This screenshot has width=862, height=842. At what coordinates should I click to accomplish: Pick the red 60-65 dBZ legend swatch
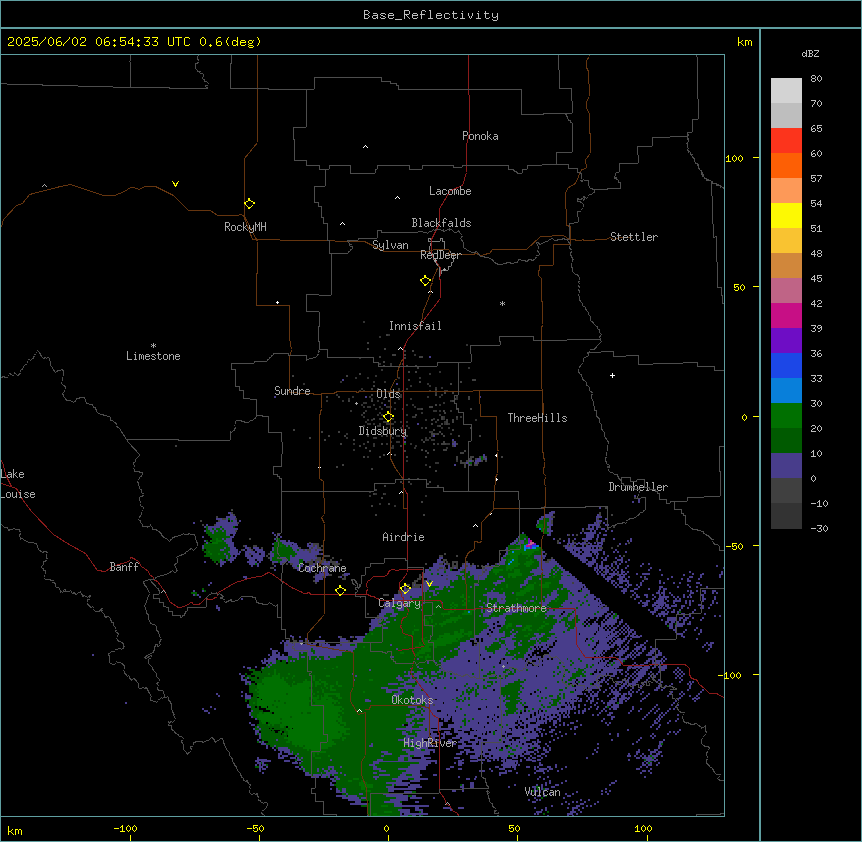786,140
